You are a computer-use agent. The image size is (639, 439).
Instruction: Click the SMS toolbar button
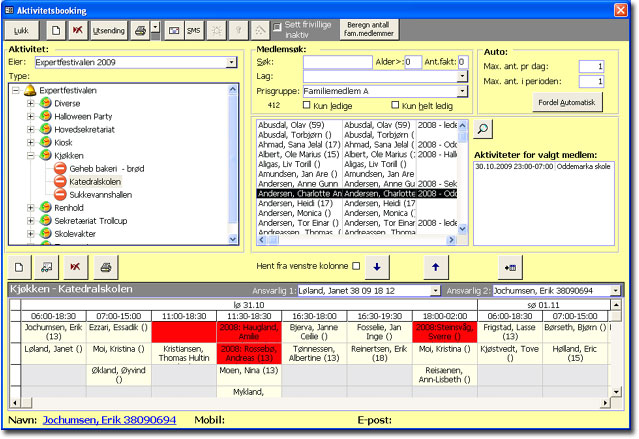click(x=193, y=31)
